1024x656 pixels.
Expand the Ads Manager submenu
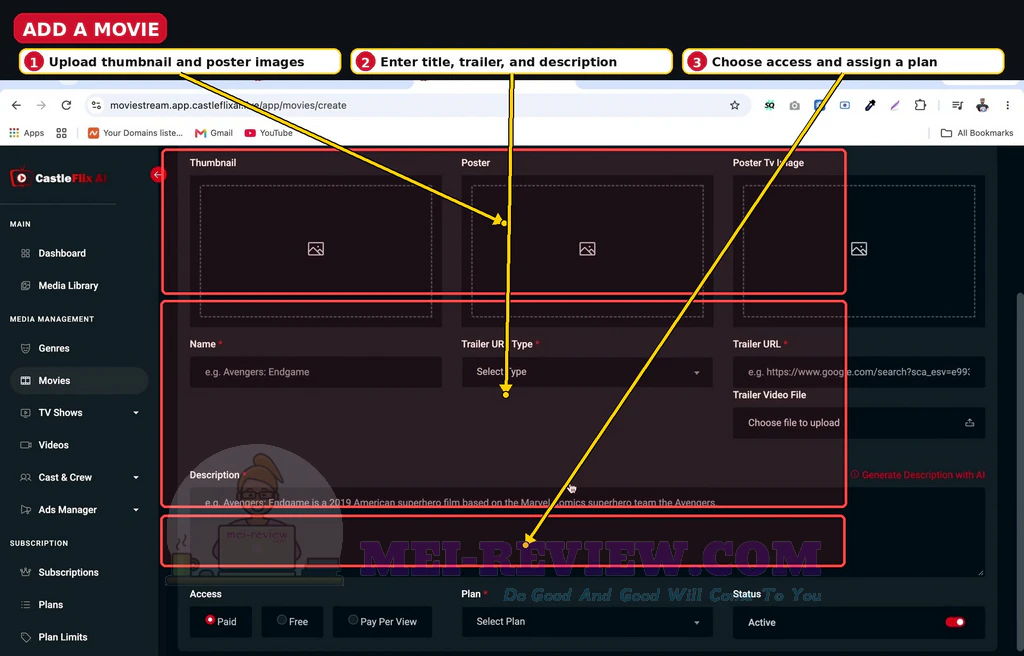point(136,510)
